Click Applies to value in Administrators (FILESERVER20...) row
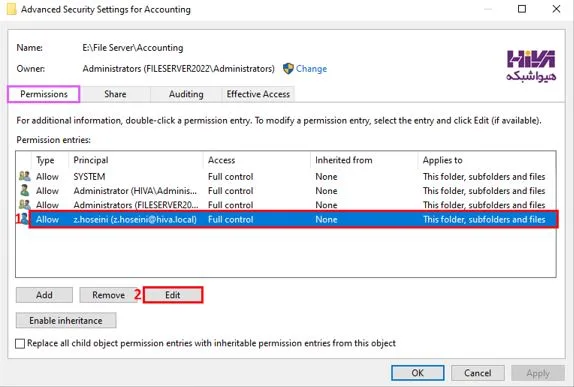574x387 pixels. point(484,205)
